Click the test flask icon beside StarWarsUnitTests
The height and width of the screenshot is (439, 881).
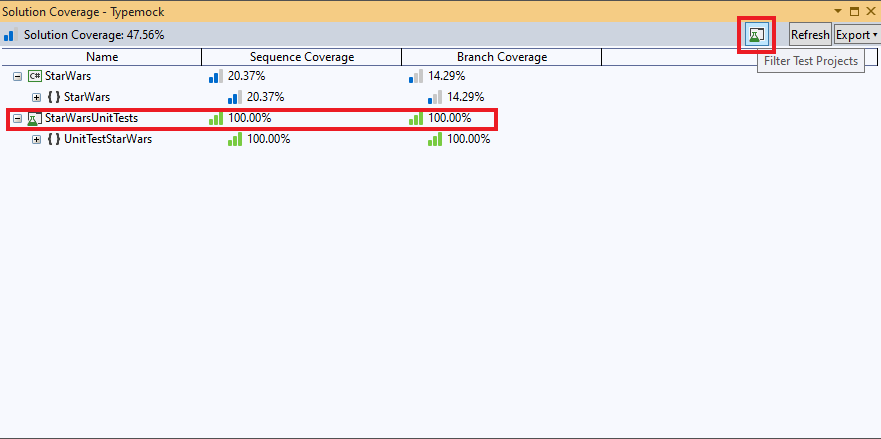(x=34, y=118)
